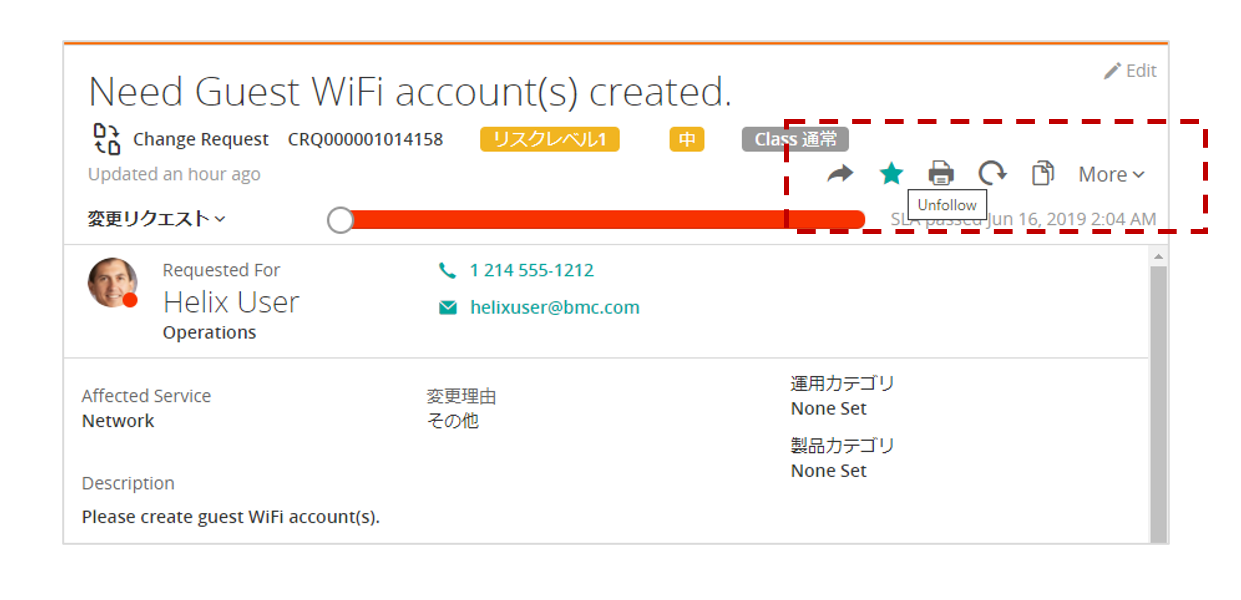This screenshot has height=600, width=1241.
Task: Call phone number 1 214 555-1212
Action: pos(531,271)
